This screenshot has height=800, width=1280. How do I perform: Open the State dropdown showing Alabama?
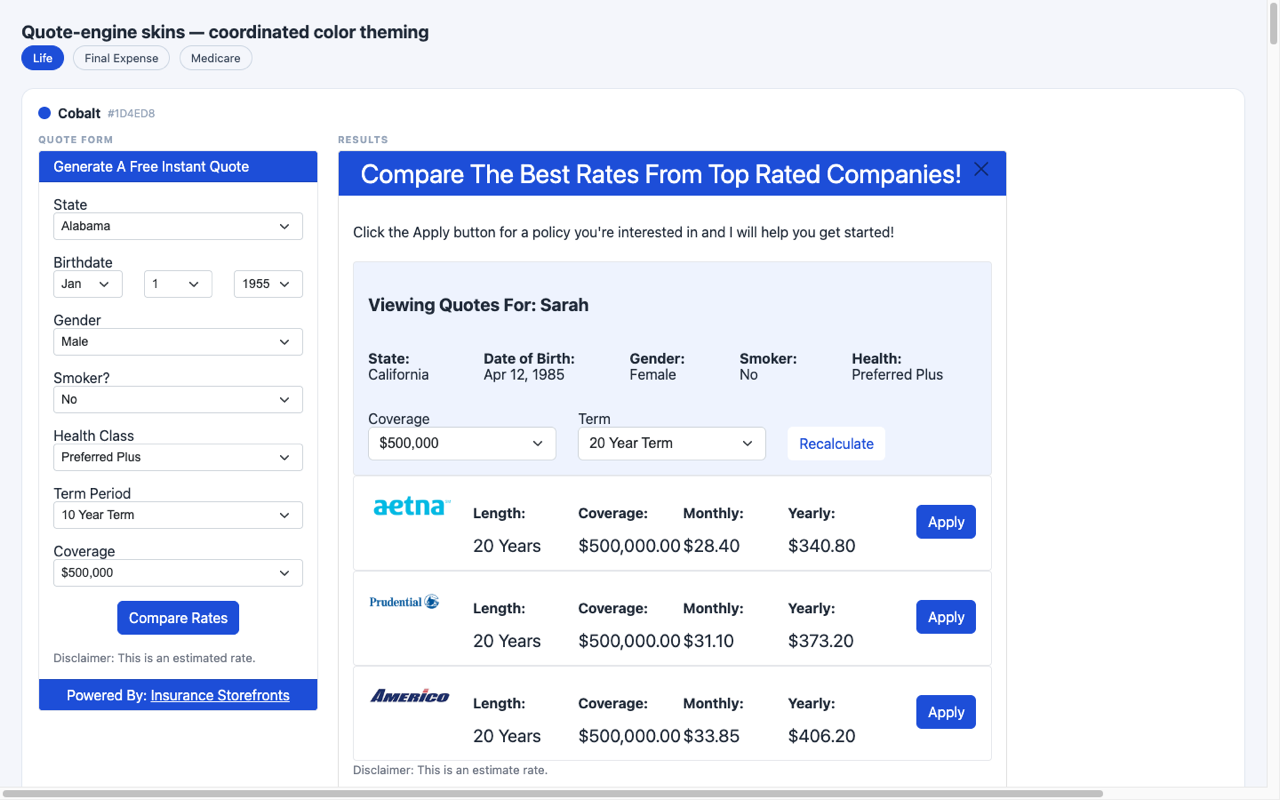178,226
